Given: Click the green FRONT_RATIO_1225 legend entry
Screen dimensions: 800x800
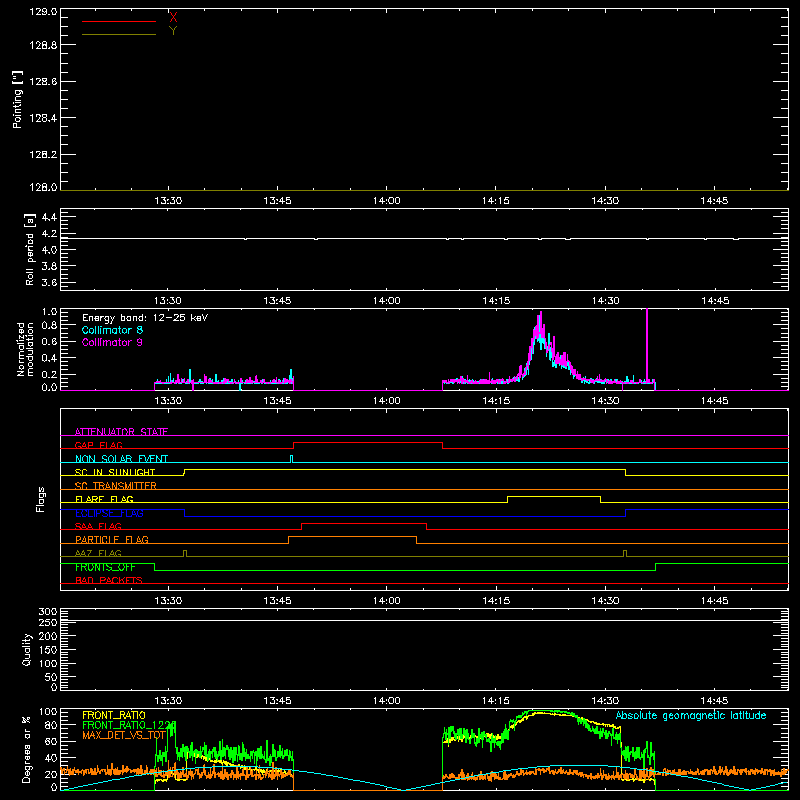Looking at the screenshot, I should 129,725.
